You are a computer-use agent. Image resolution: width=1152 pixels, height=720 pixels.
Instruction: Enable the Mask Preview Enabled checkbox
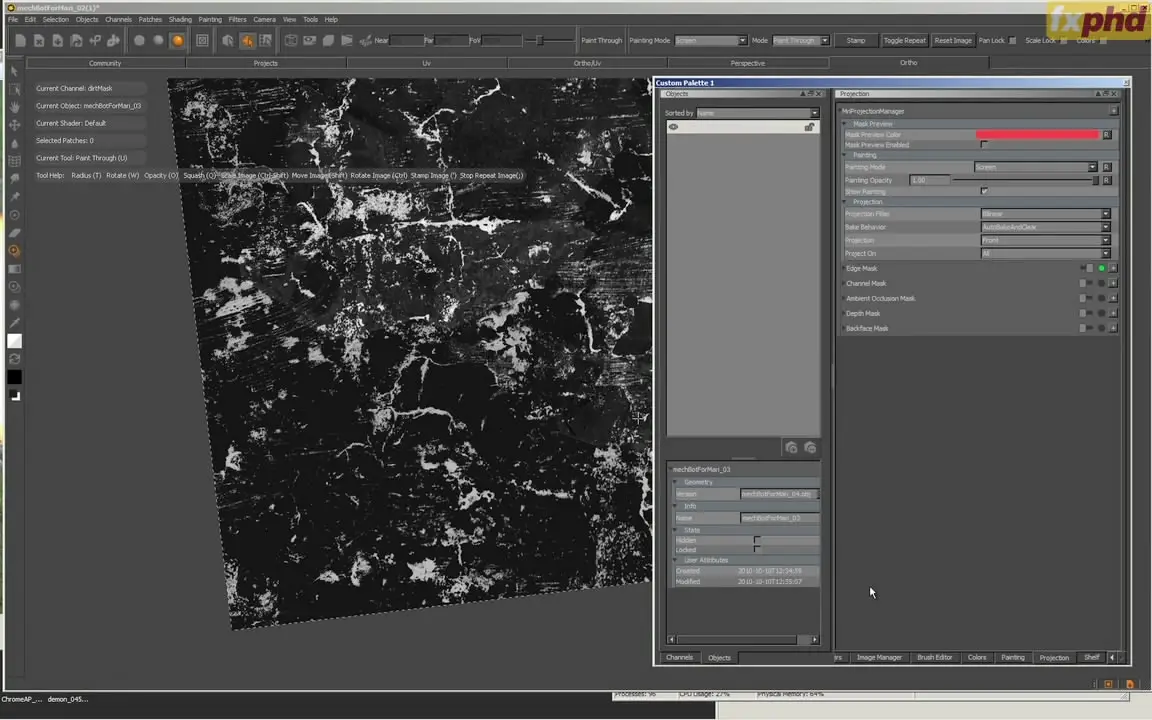(x=983, y=145)
